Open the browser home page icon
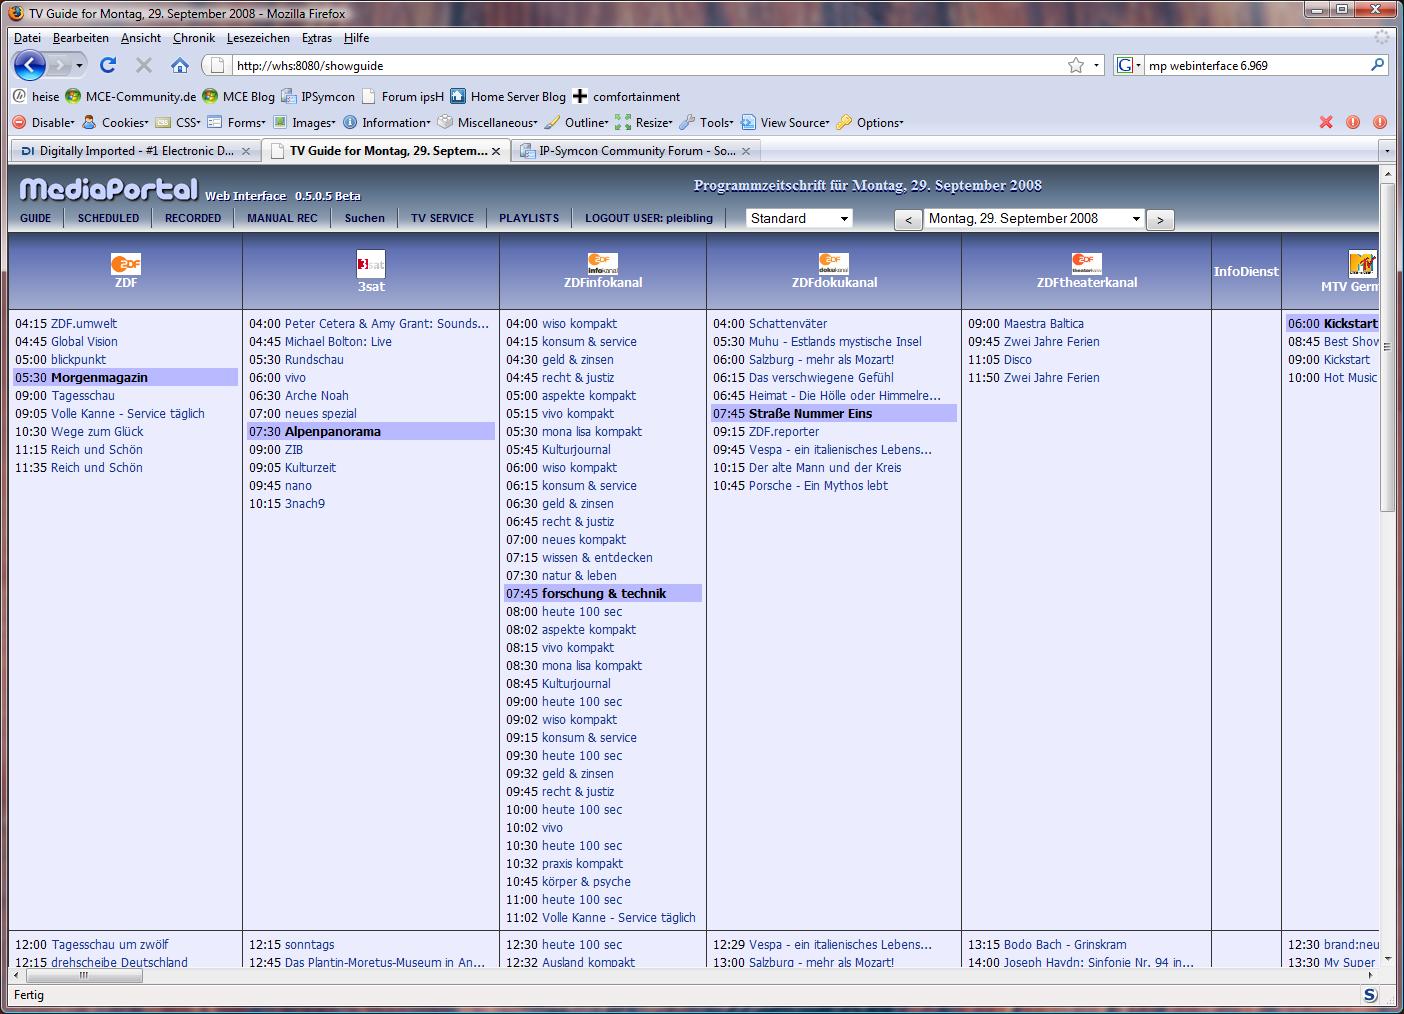1404x1014 pixels. tap(180, 65)
